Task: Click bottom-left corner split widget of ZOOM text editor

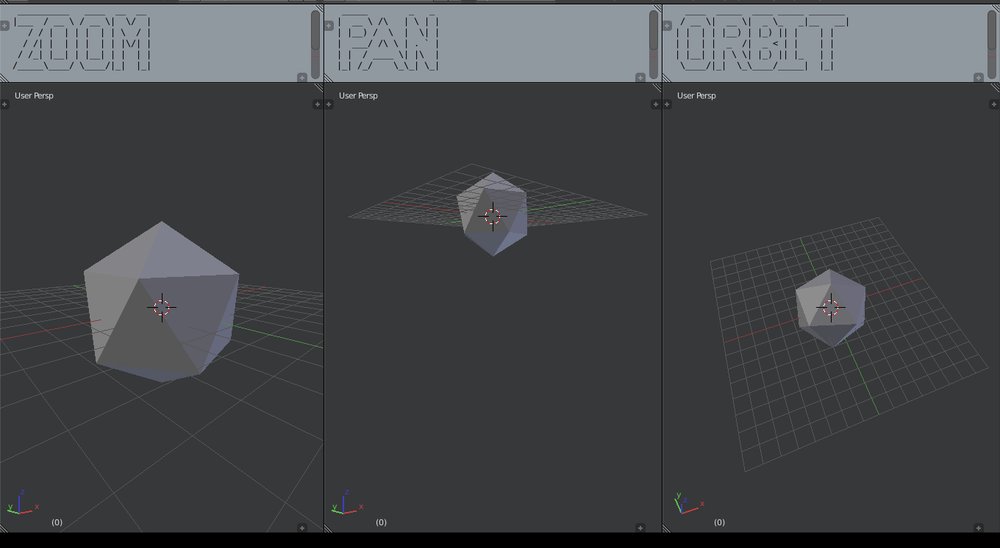Action: [x=4, y=78]
